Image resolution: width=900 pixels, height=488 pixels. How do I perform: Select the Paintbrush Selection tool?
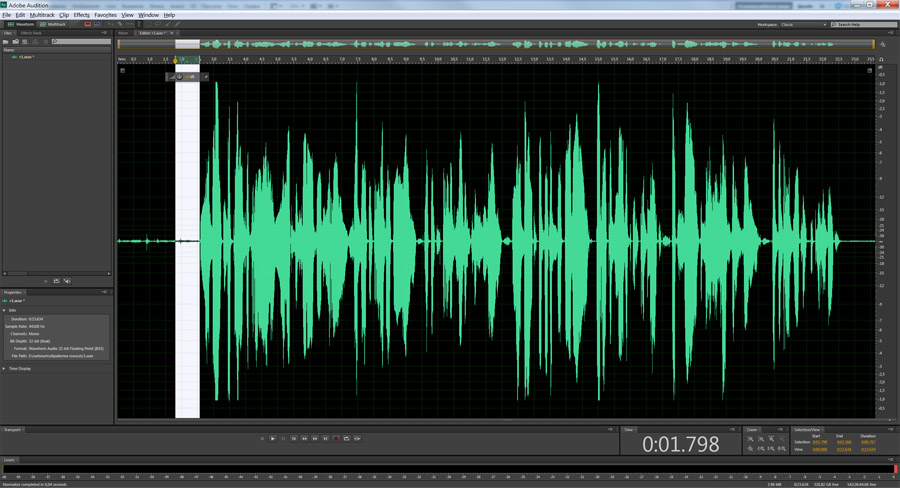point(168,24)
